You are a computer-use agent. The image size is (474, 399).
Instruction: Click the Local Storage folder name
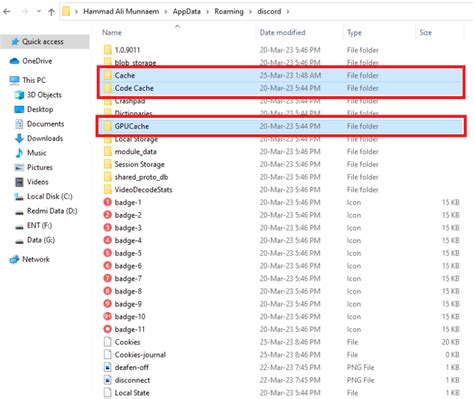(x=136, y=139)
